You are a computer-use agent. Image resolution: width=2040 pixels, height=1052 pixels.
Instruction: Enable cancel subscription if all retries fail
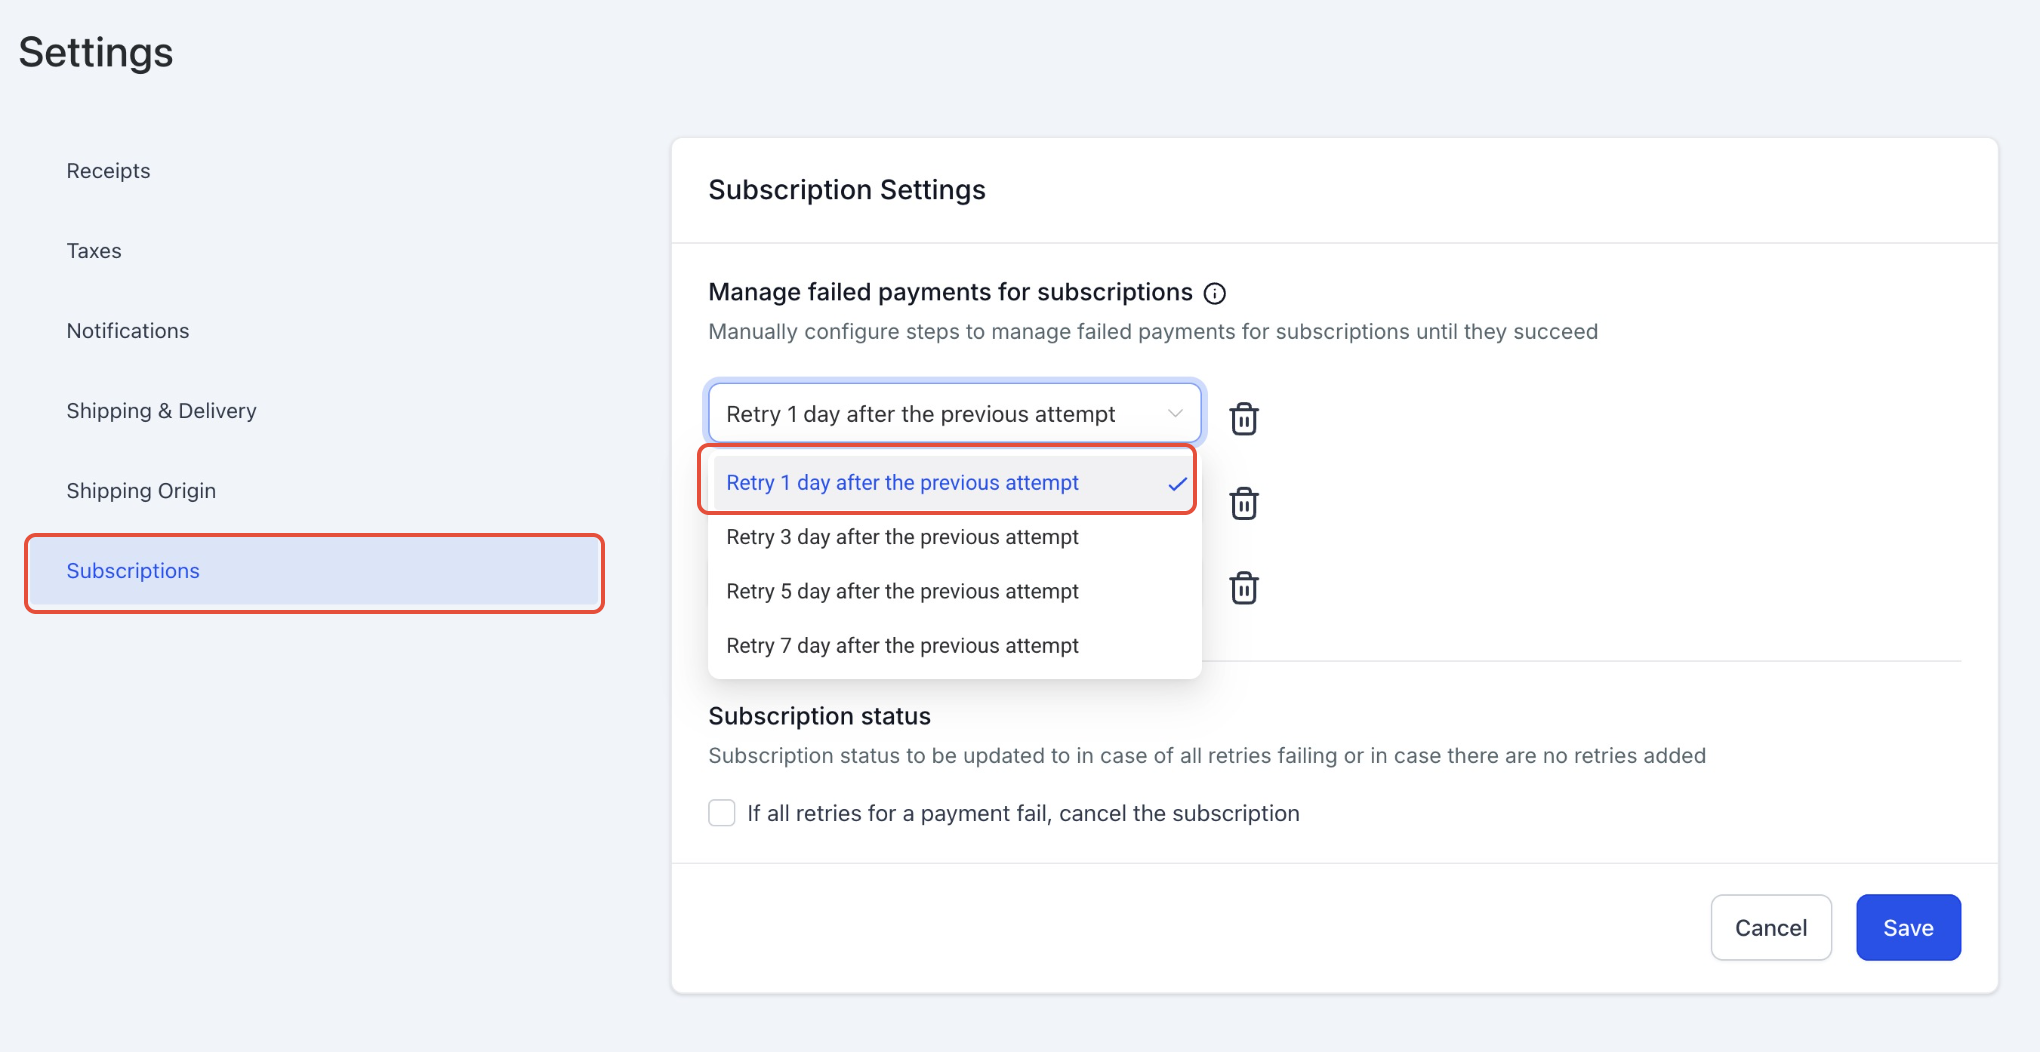(x=722, y=813)
